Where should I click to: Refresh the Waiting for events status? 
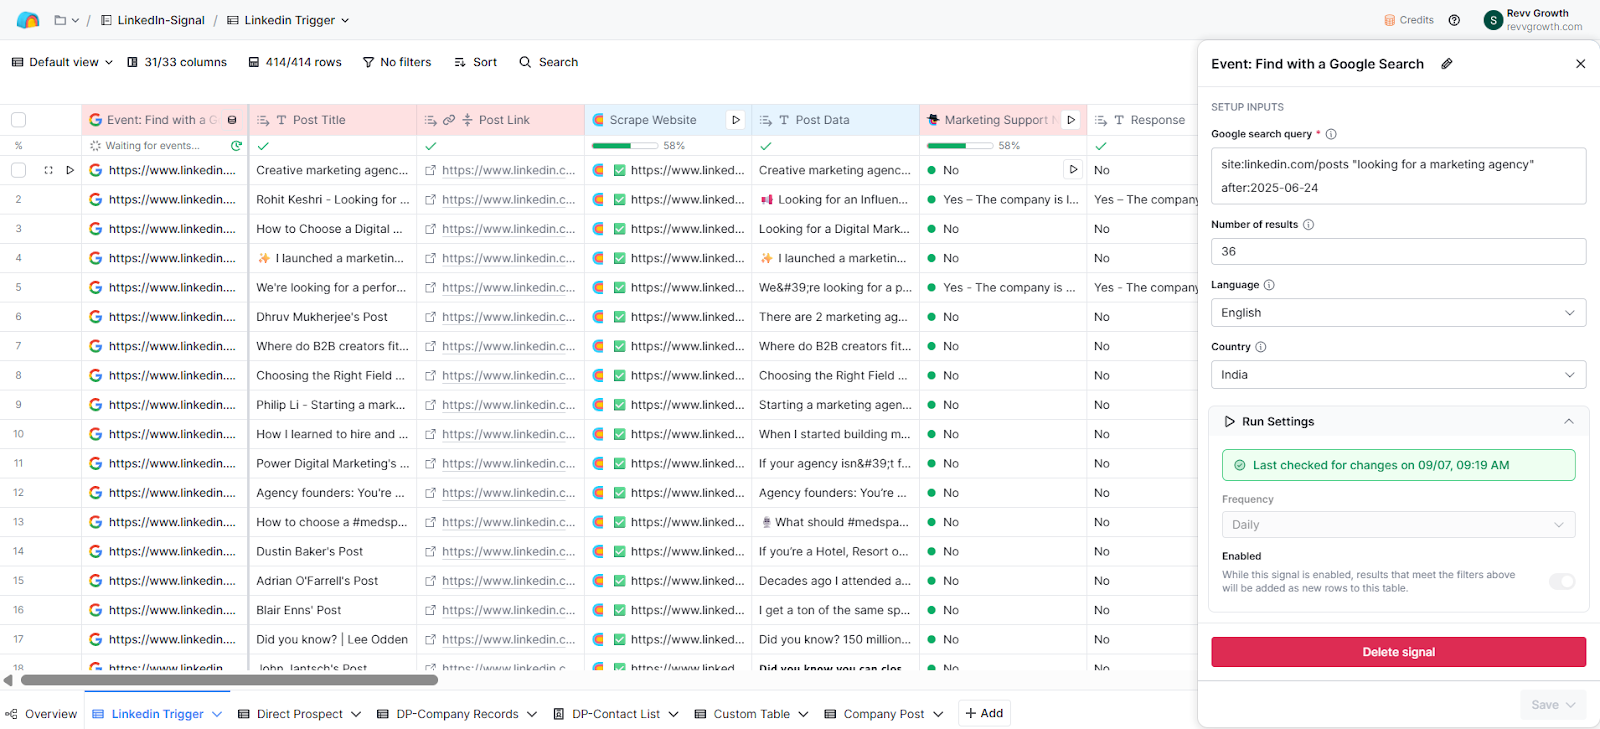click(236, 146)
